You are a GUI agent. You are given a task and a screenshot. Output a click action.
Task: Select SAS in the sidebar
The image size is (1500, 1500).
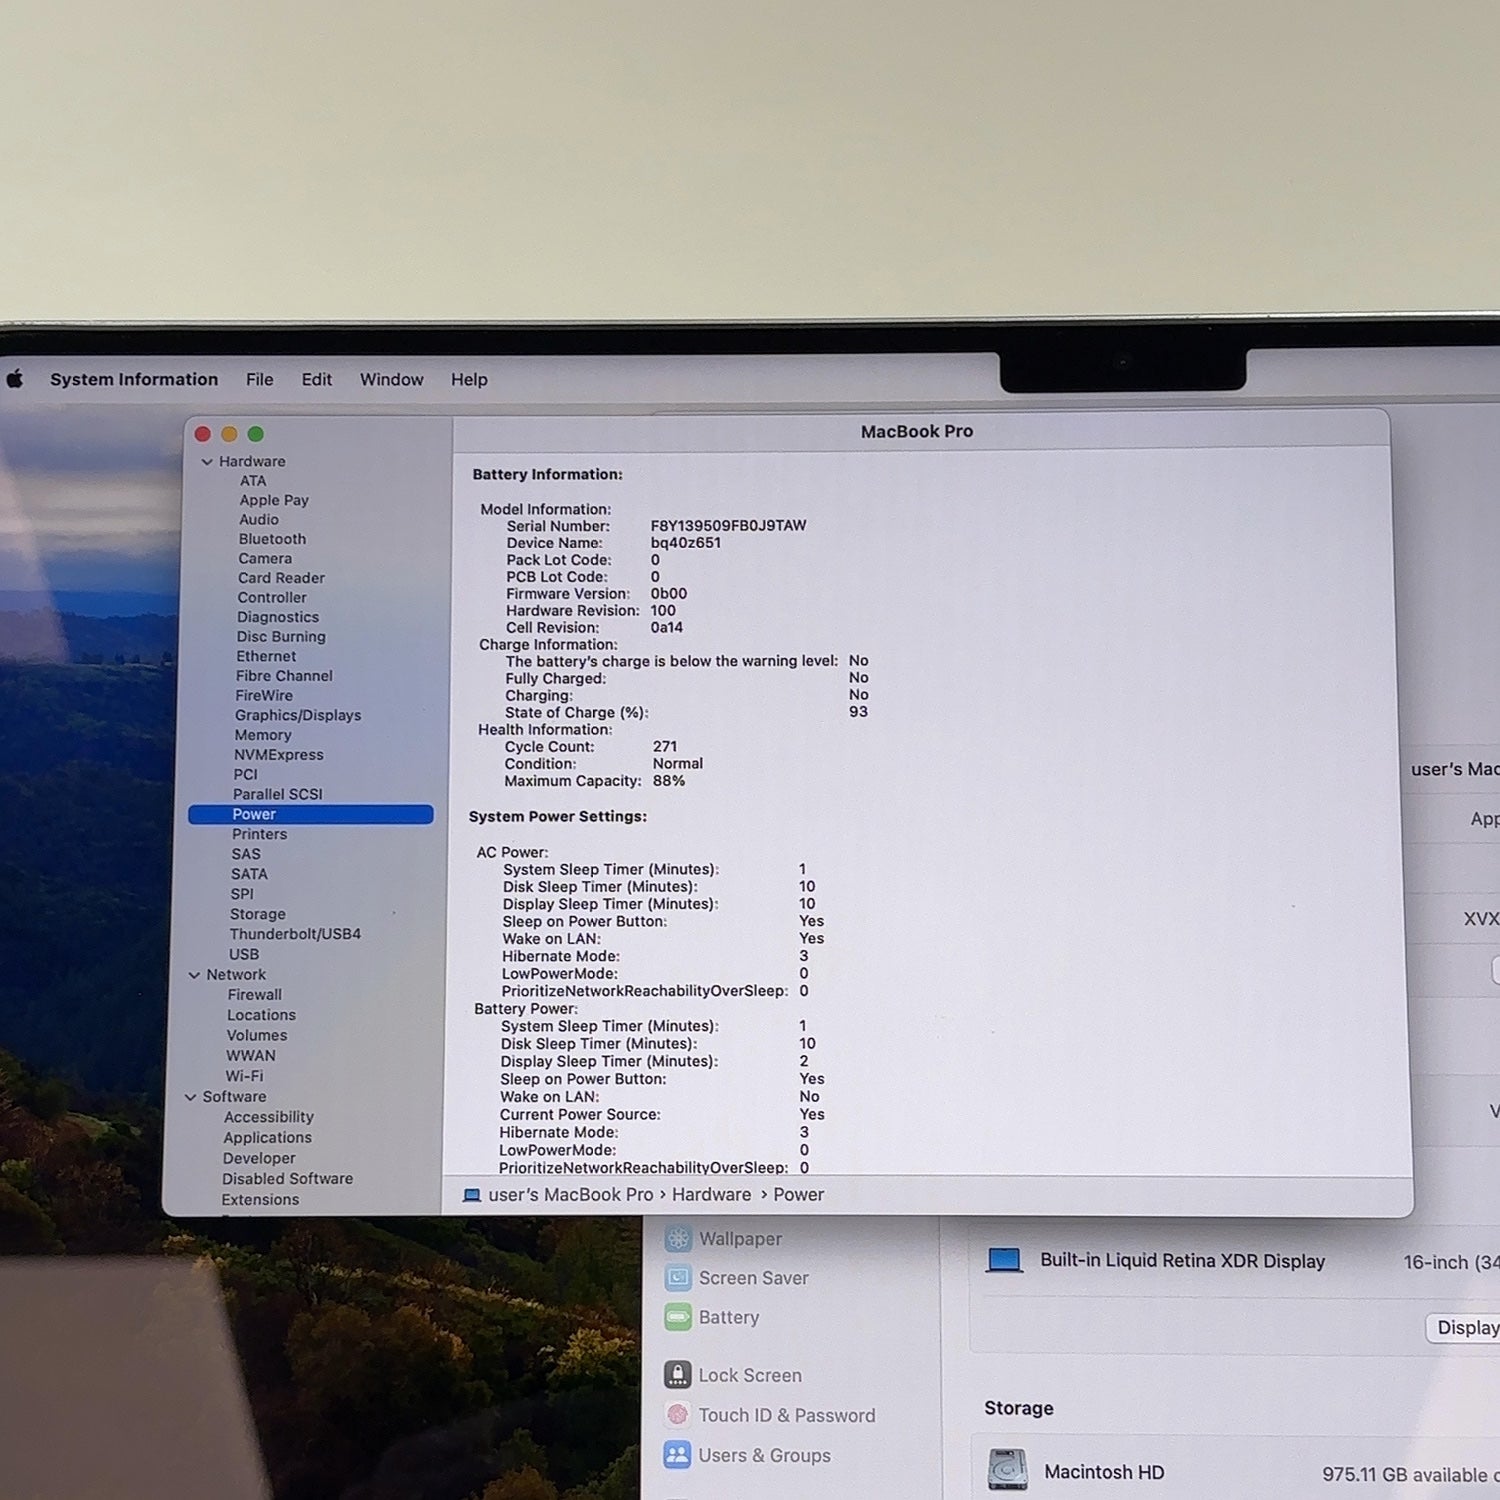(x=246, y=854)
